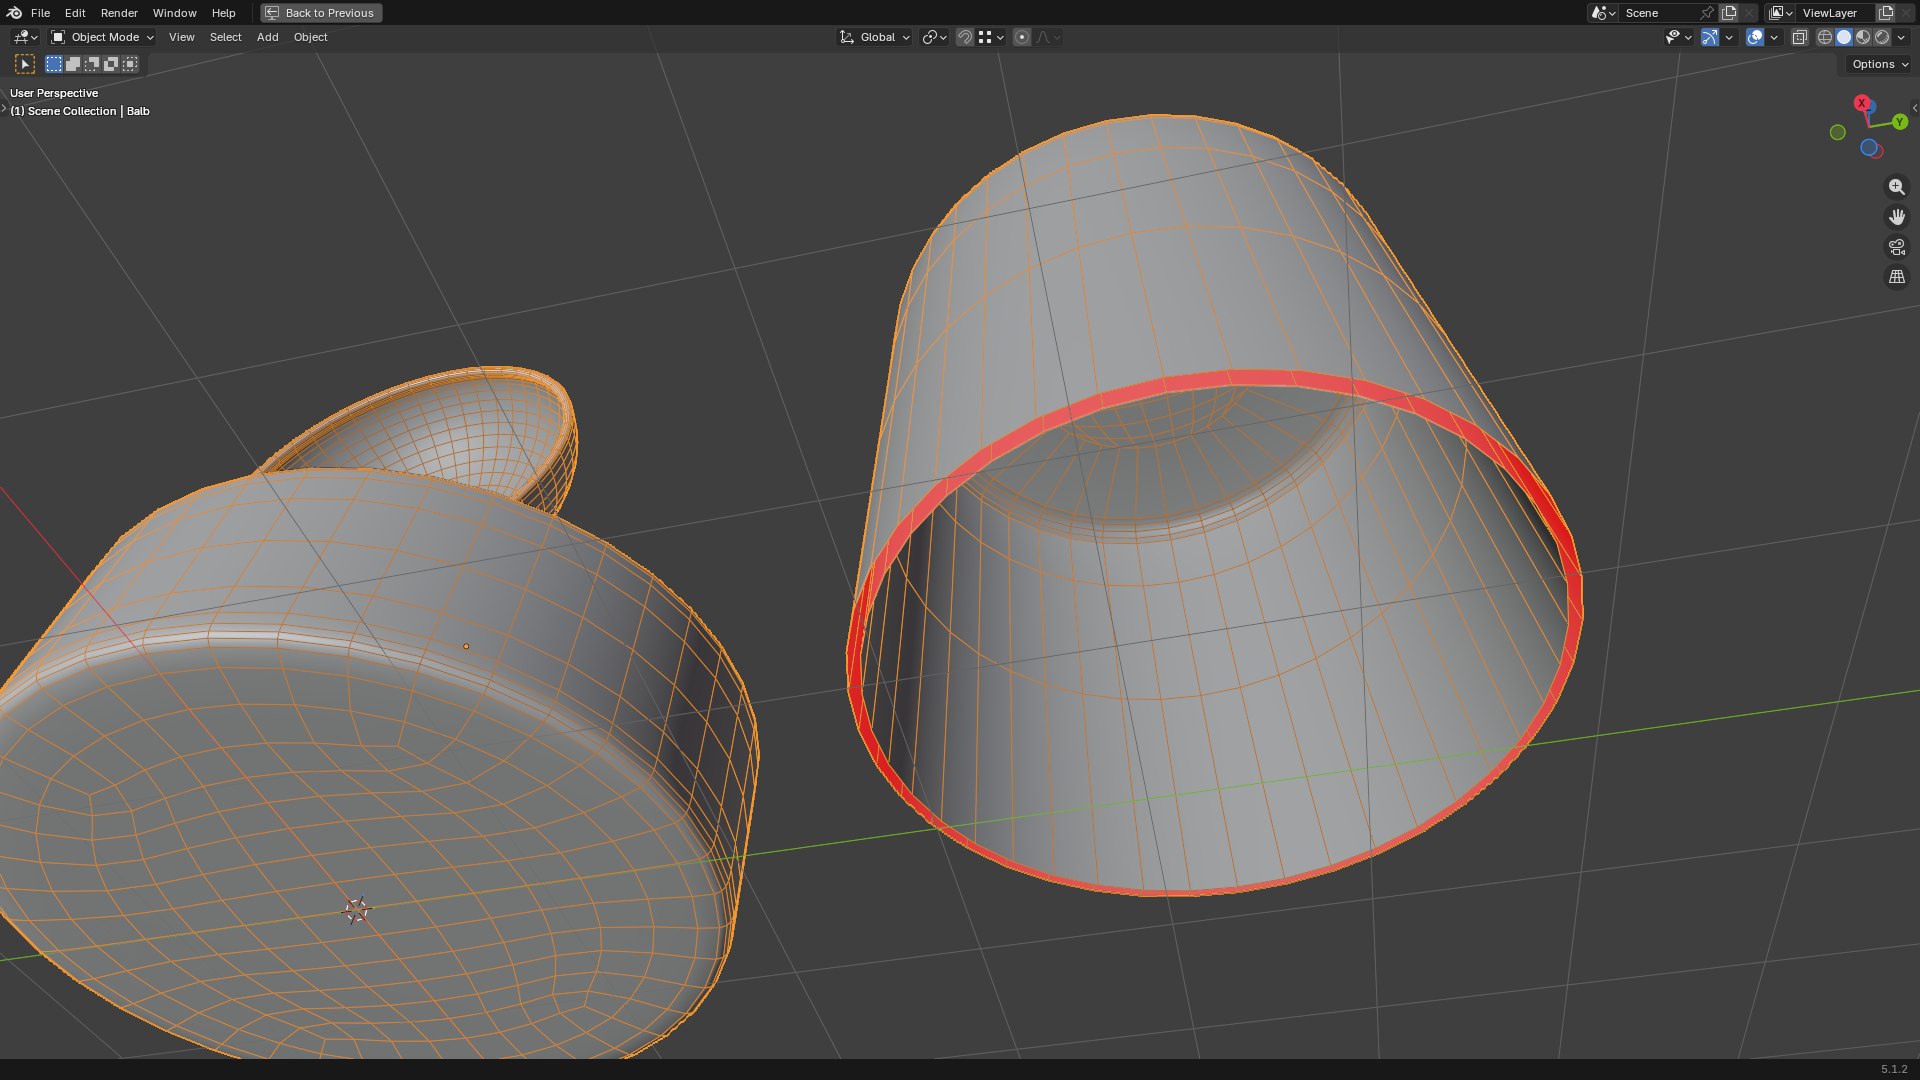Open the Object menu in viewport header
Viewport: 1920px width, 1080px height.
310,37
